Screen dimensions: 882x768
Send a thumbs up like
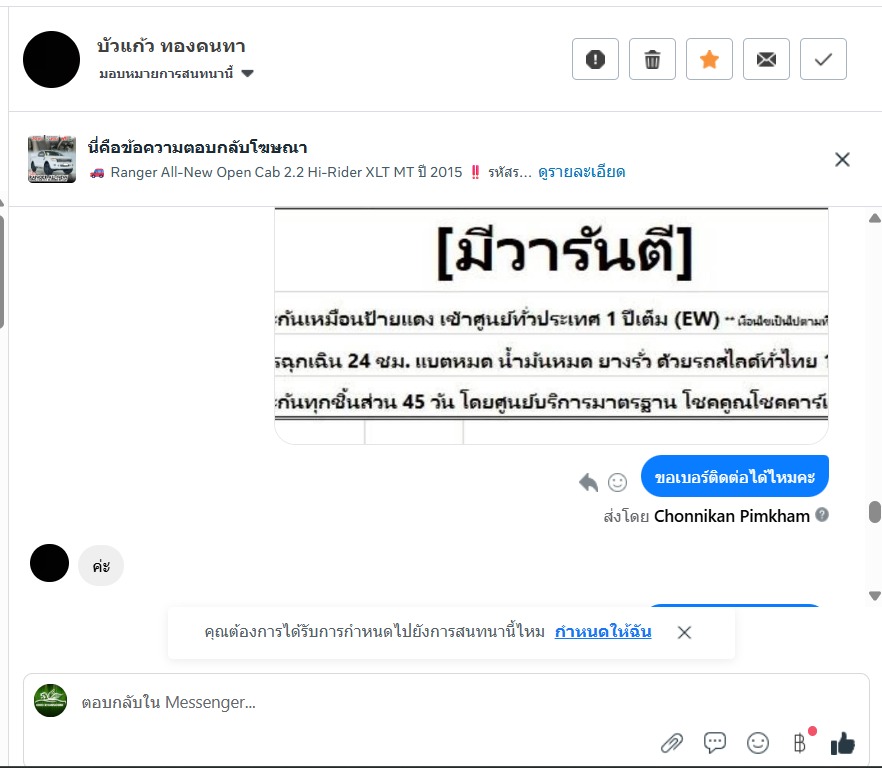coord(843,743)
